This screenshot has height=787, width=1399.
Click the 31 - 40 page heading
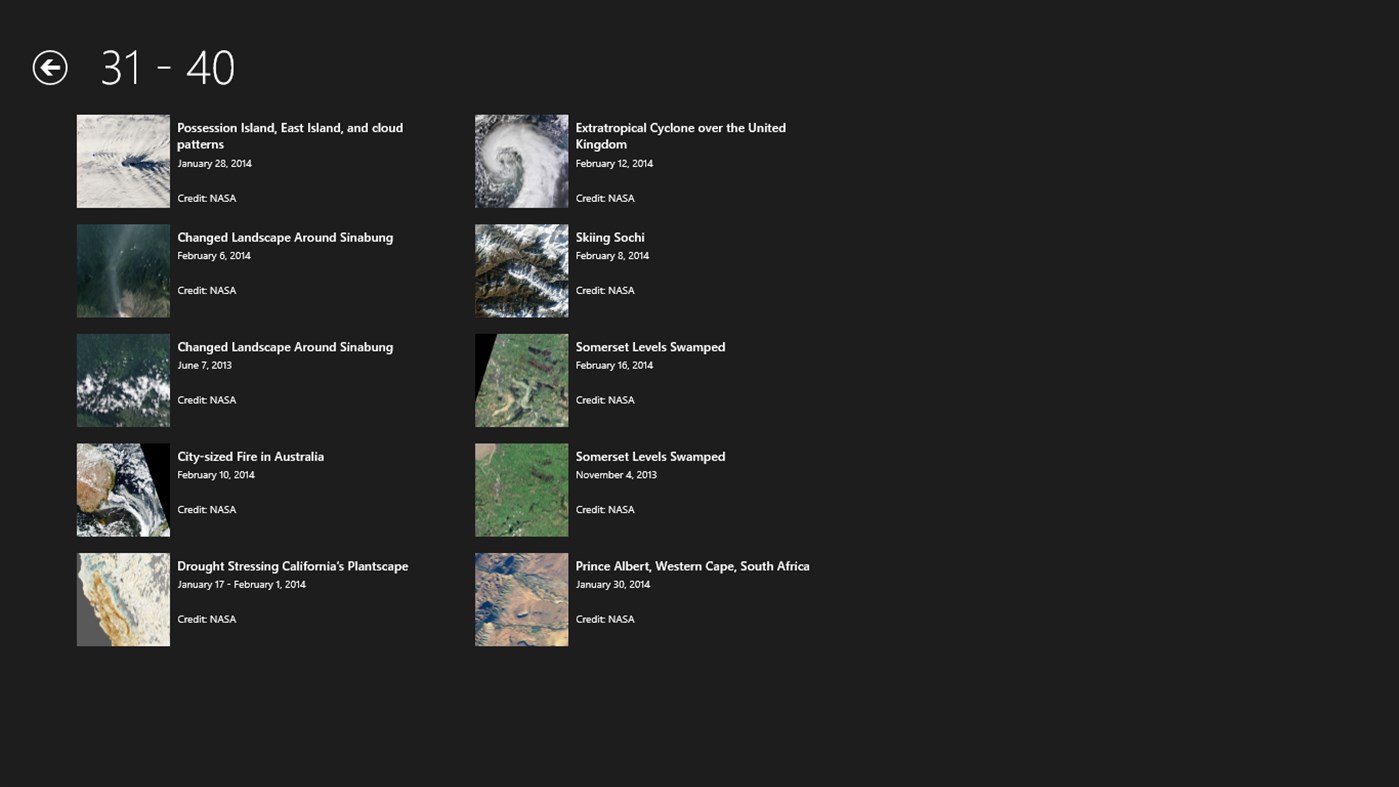(167, 67)
